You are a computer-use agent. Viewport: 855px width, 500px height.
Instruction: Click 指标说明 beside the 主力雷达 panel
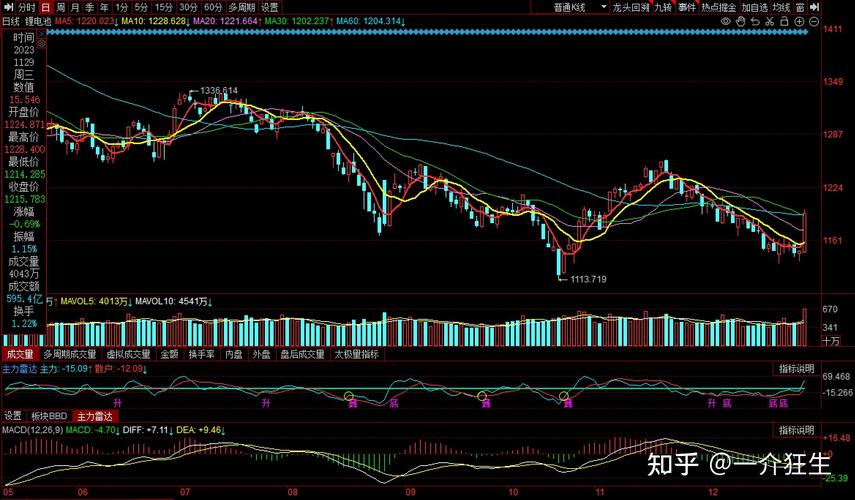(x=797, y=369)
